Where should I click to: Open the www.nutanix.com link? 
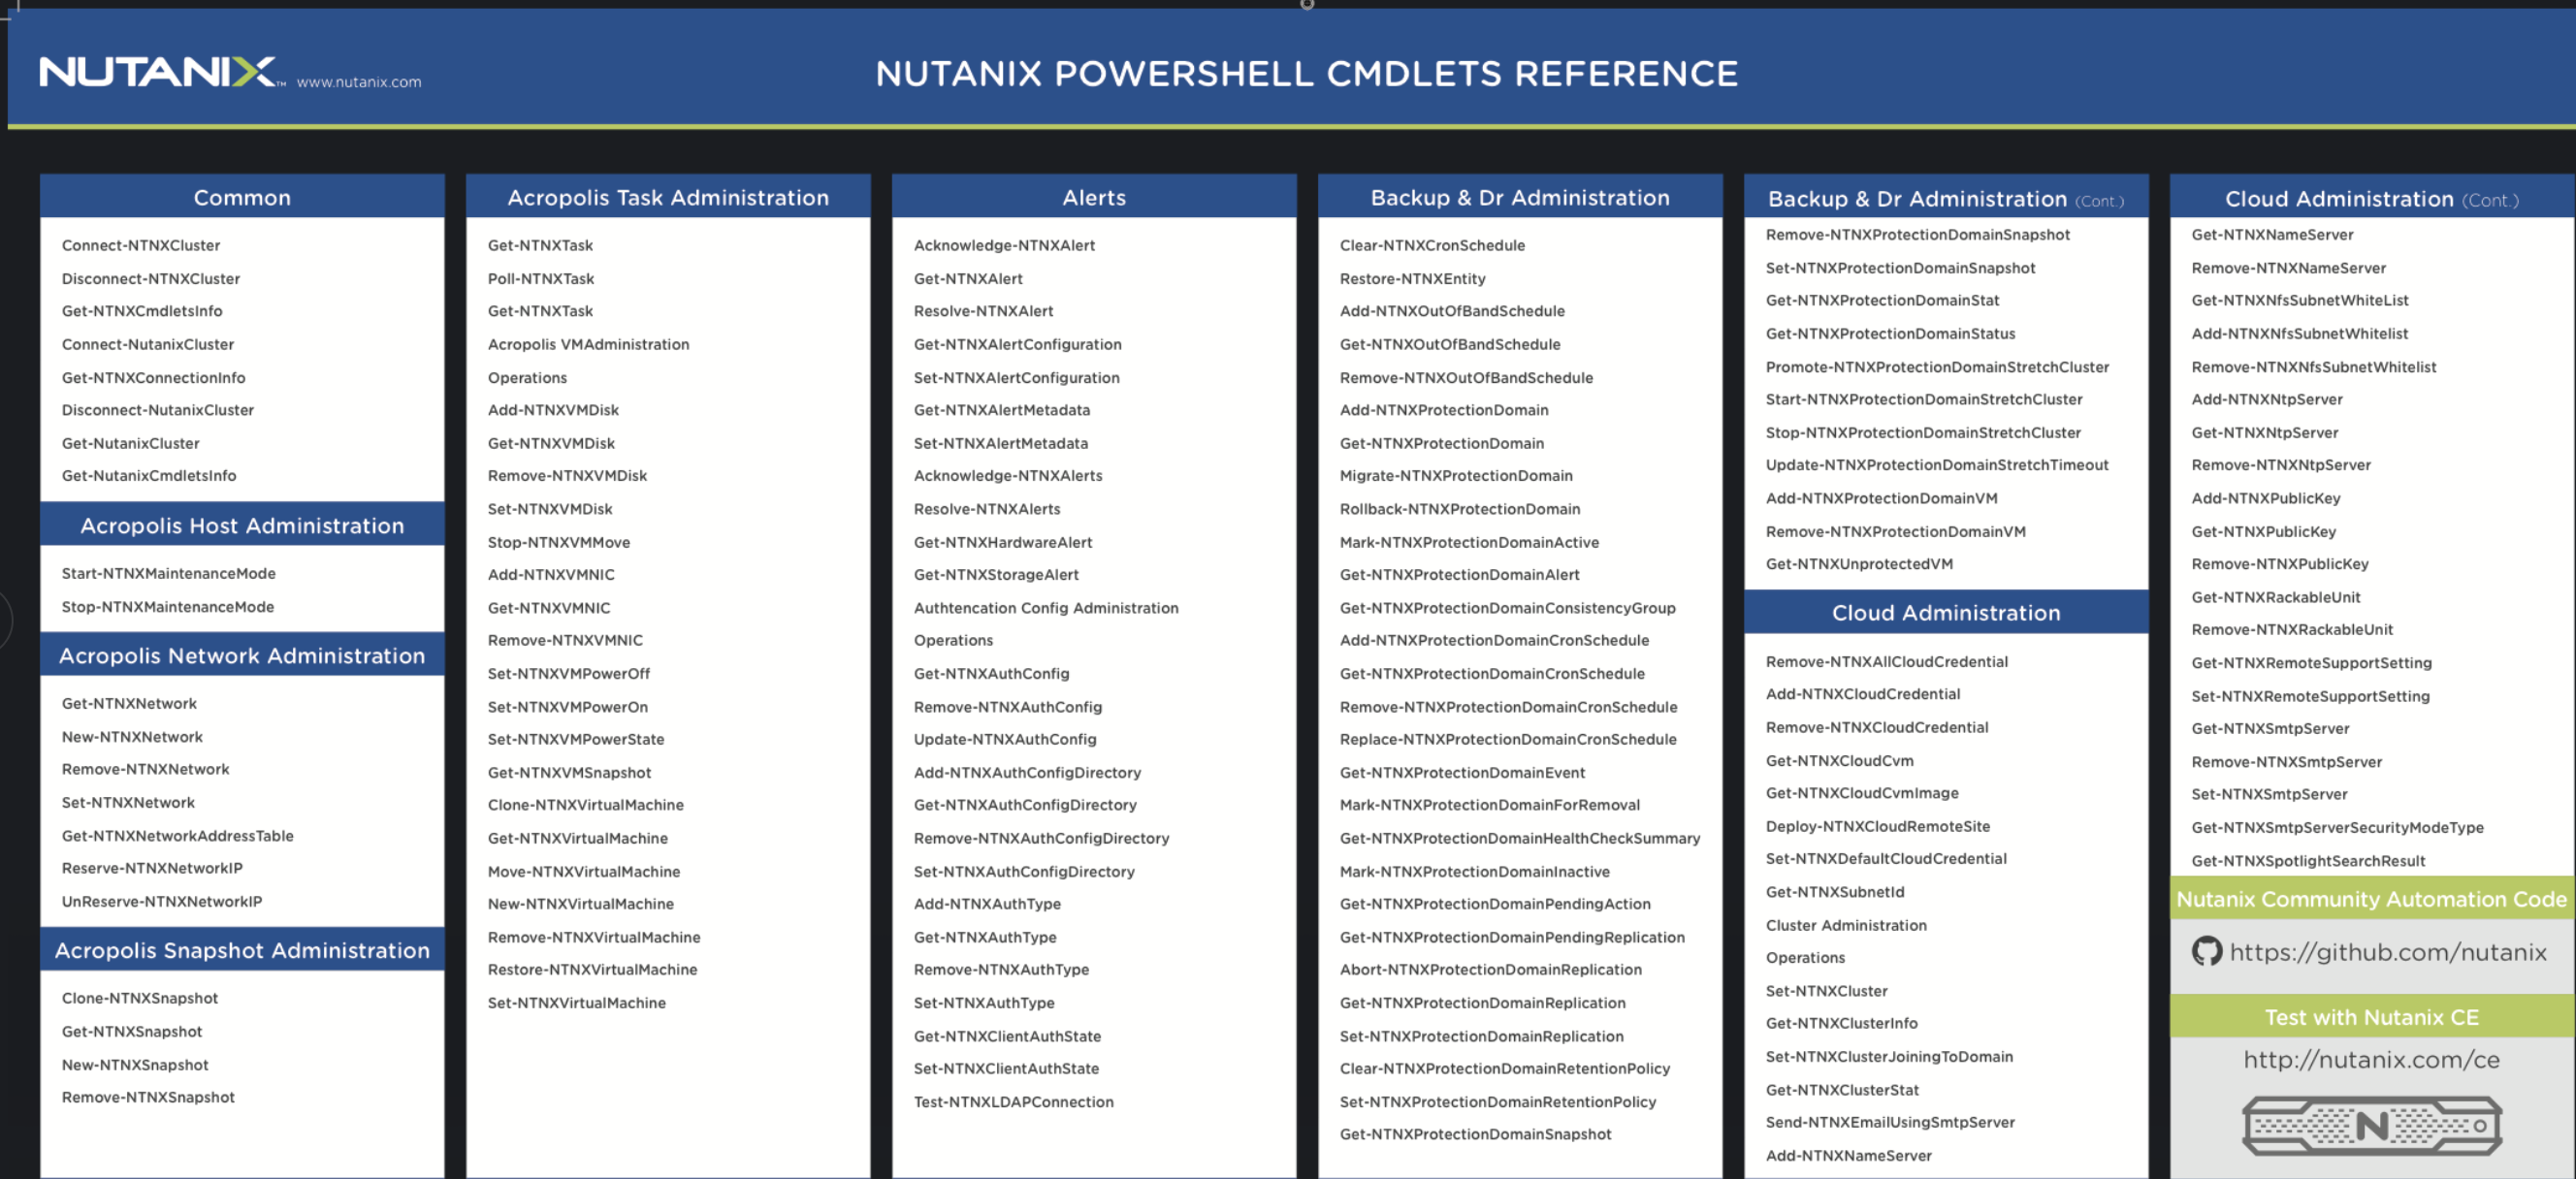359,82
